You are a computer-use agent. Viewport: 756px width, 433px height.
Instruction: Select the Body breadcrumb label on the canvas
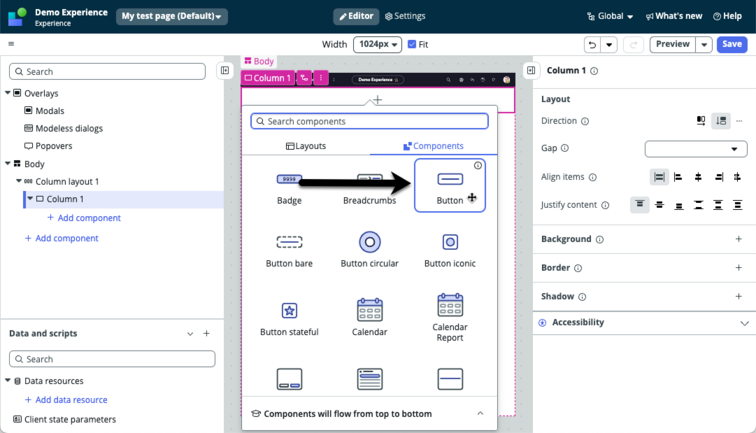click(x=259, y=61)
